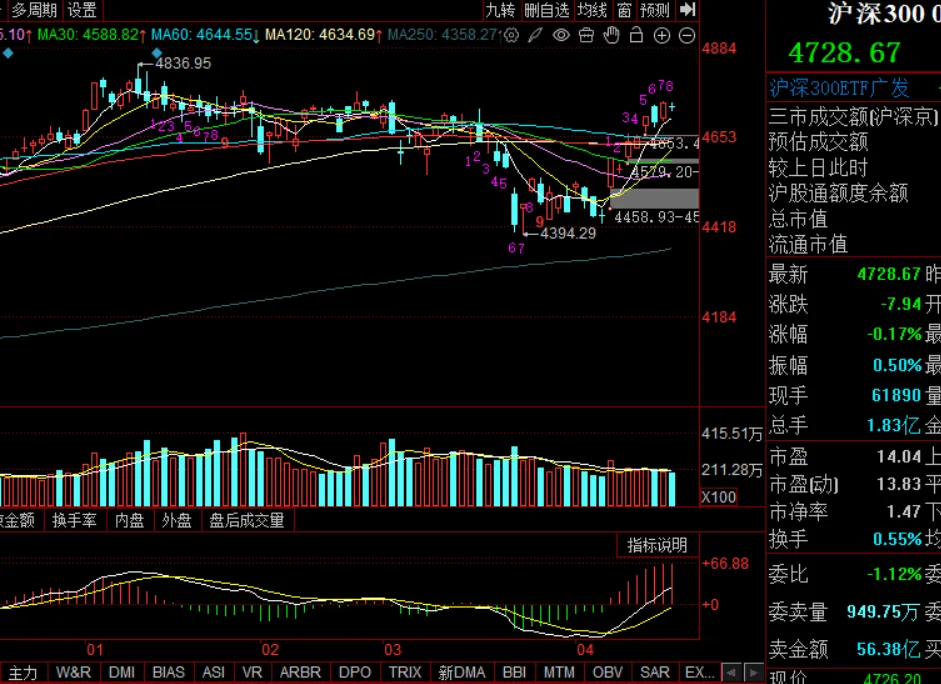Screen dimensions: 941x684
Task: Select the ARBR indicator tab
Action: 300,673
